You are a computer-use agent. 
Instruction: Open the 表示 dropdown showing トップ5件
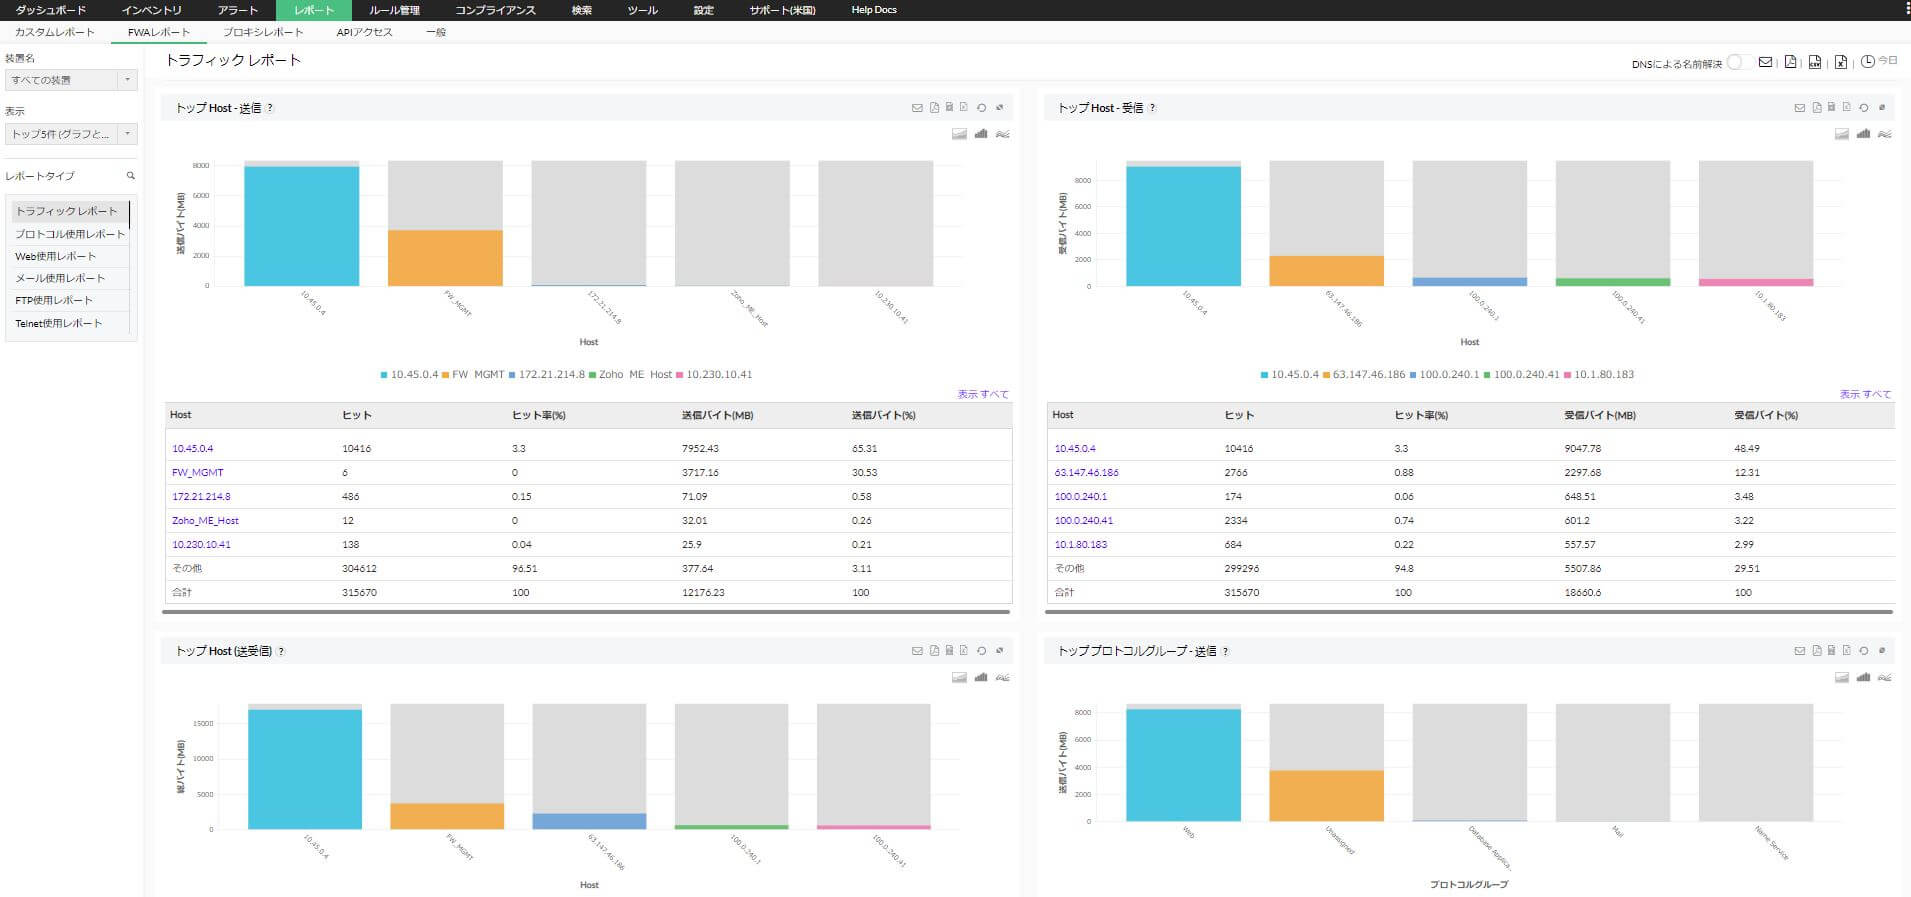click(x=71, y=134)
